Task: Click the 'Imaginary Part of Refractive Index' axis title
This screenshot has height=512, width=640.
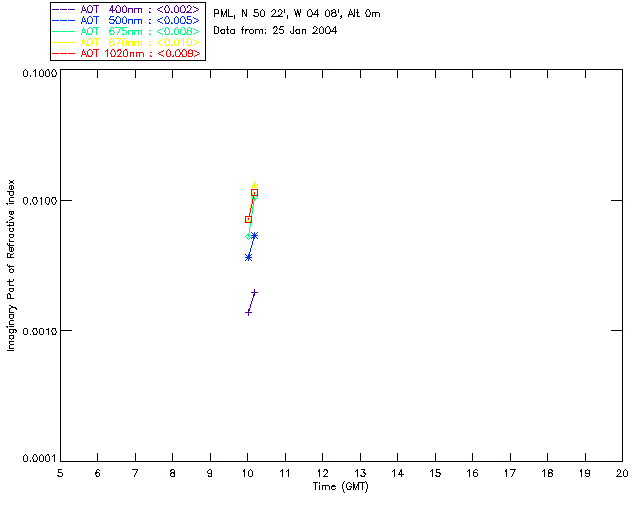Action: [x=11, y=265]
